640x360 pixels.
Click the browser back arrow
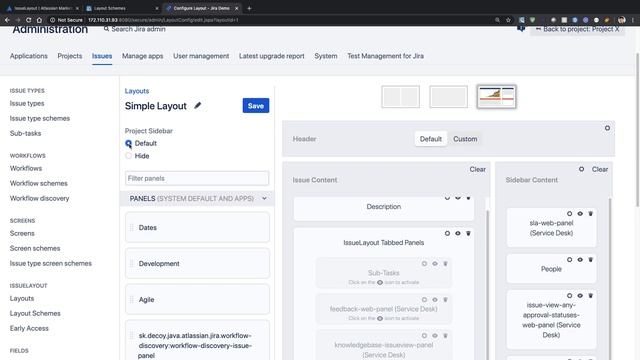tap(7, 20)
